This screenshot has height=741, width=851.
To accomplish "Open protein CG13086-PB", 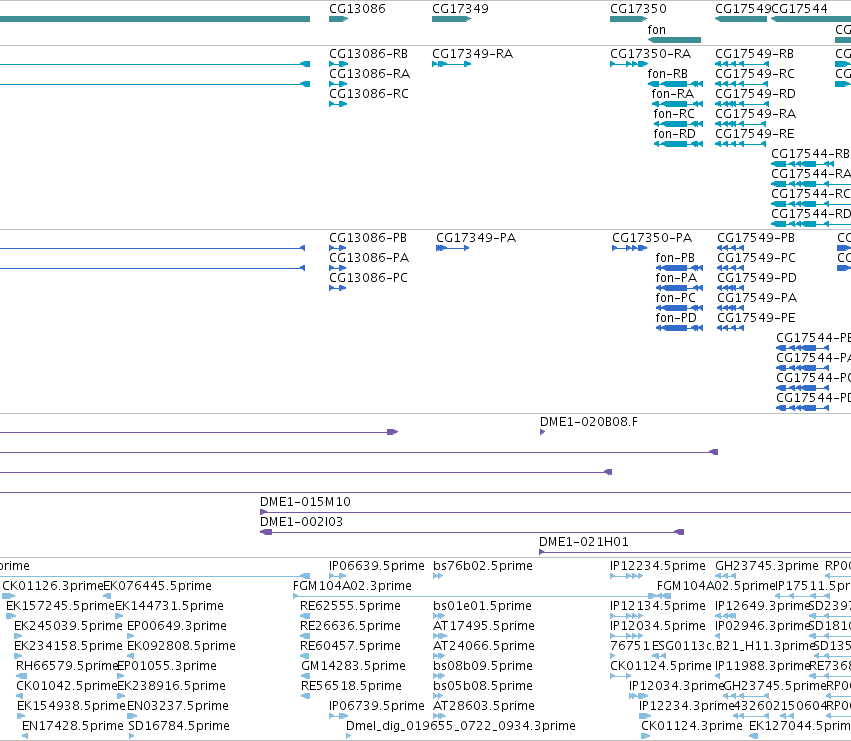I will tap(368, 238).
